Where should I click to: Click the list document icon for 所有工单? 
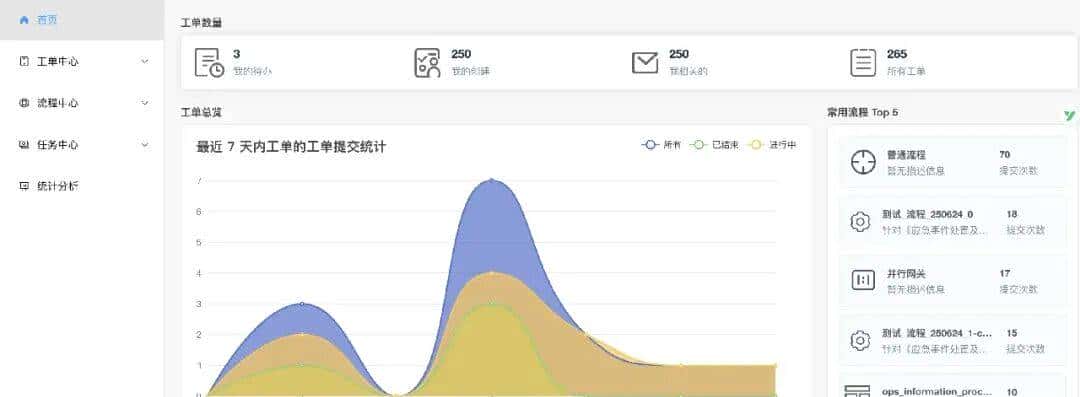tap(863, 63)
